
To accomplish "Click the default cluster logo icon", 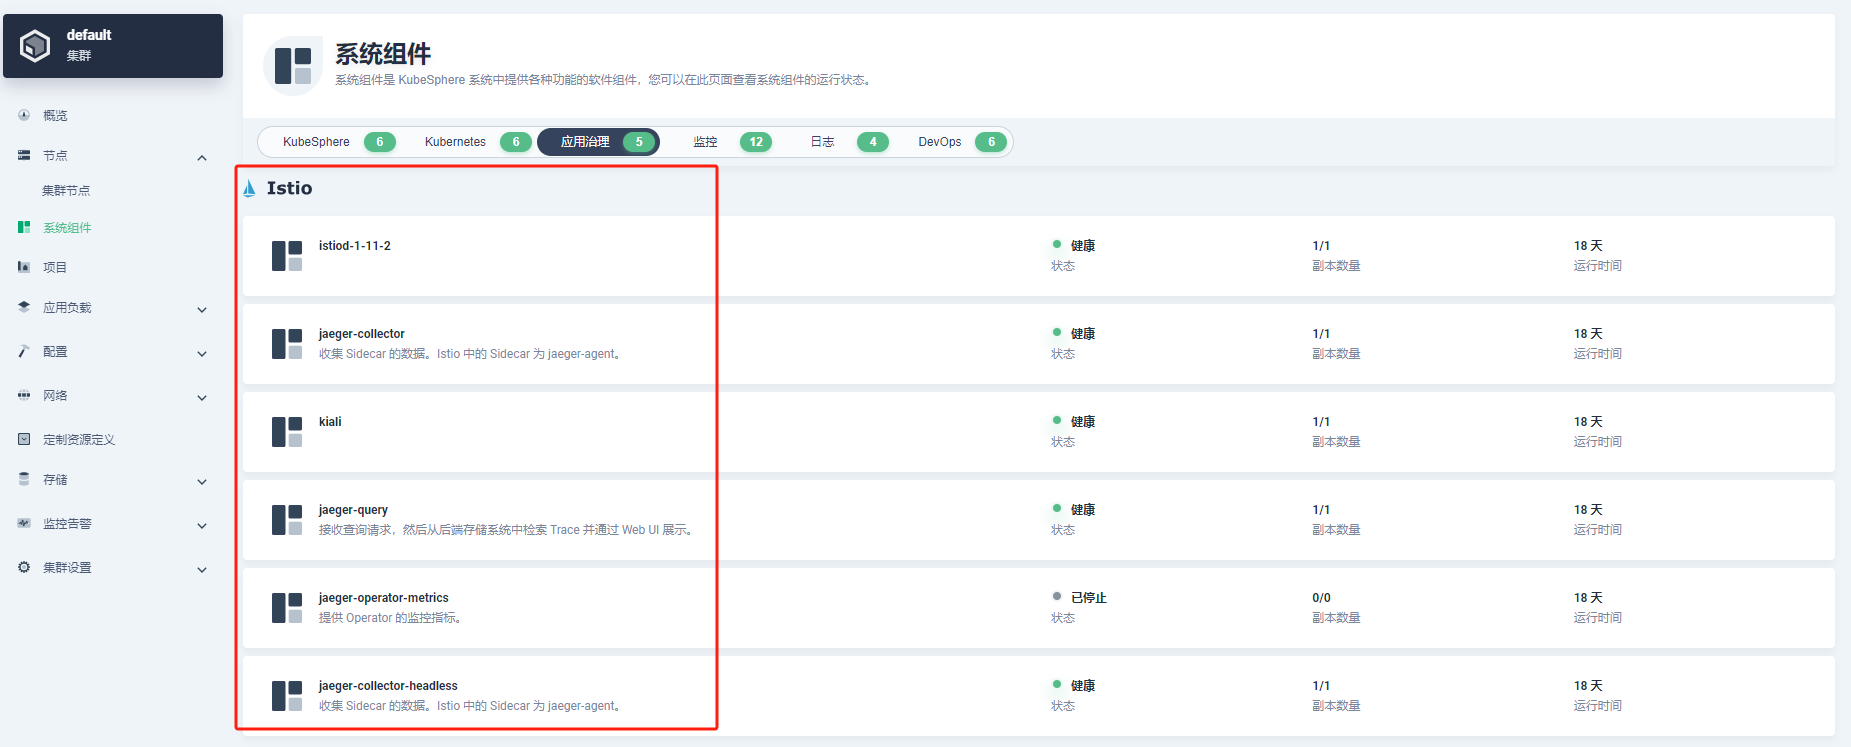I will [x=35, y=46].
